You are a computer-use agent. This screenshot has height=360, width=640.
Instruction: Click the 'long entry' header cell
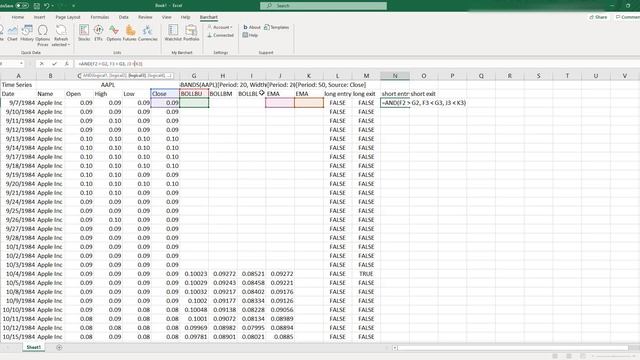338,94
